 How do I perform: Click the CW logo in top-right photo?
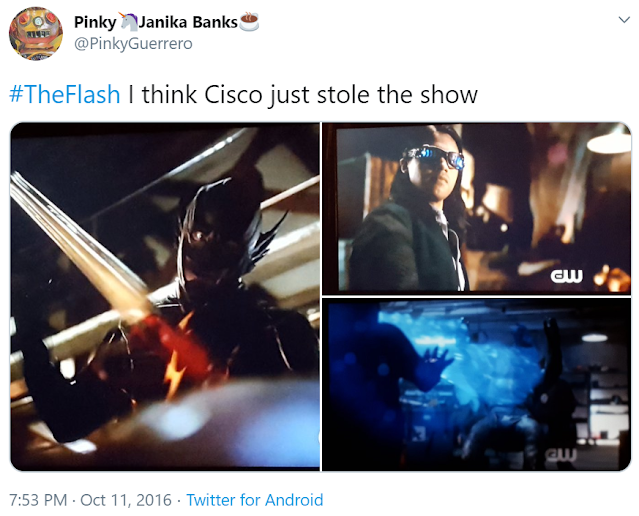566,276
